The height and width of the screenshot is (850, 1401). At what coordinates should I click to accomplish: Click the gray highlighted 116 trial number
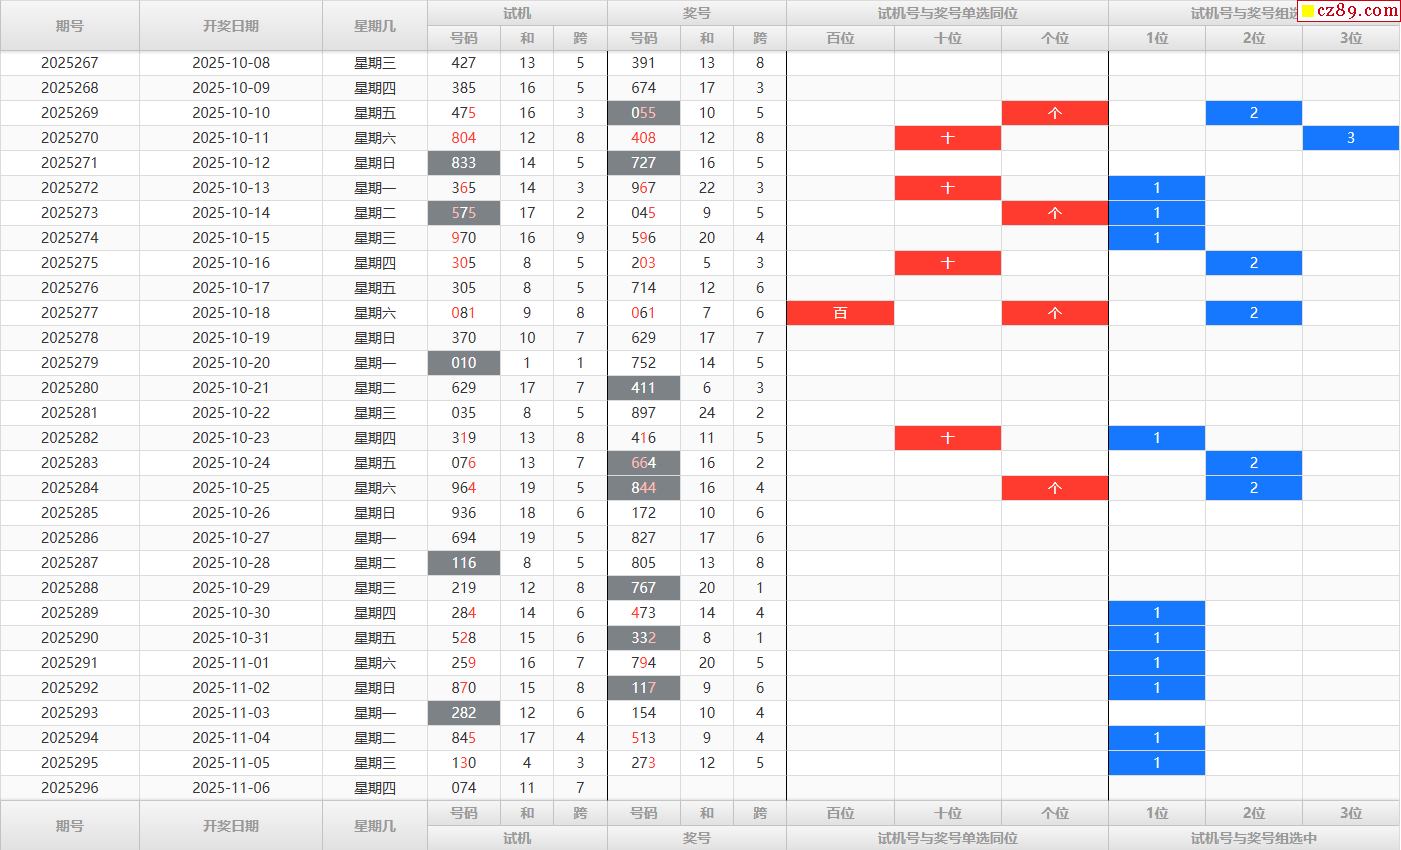[464, 563]
